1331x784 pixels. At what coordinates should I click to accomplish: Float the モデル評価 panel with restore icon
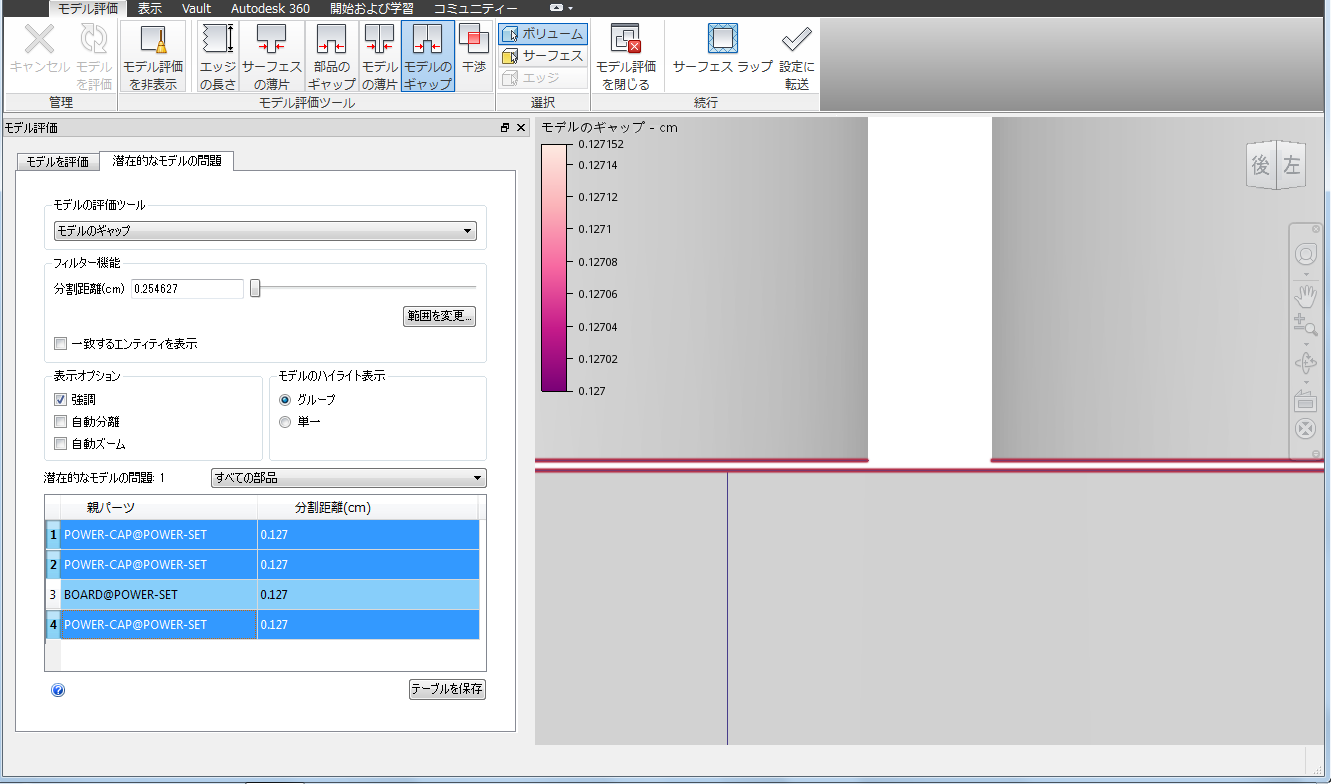505,128
